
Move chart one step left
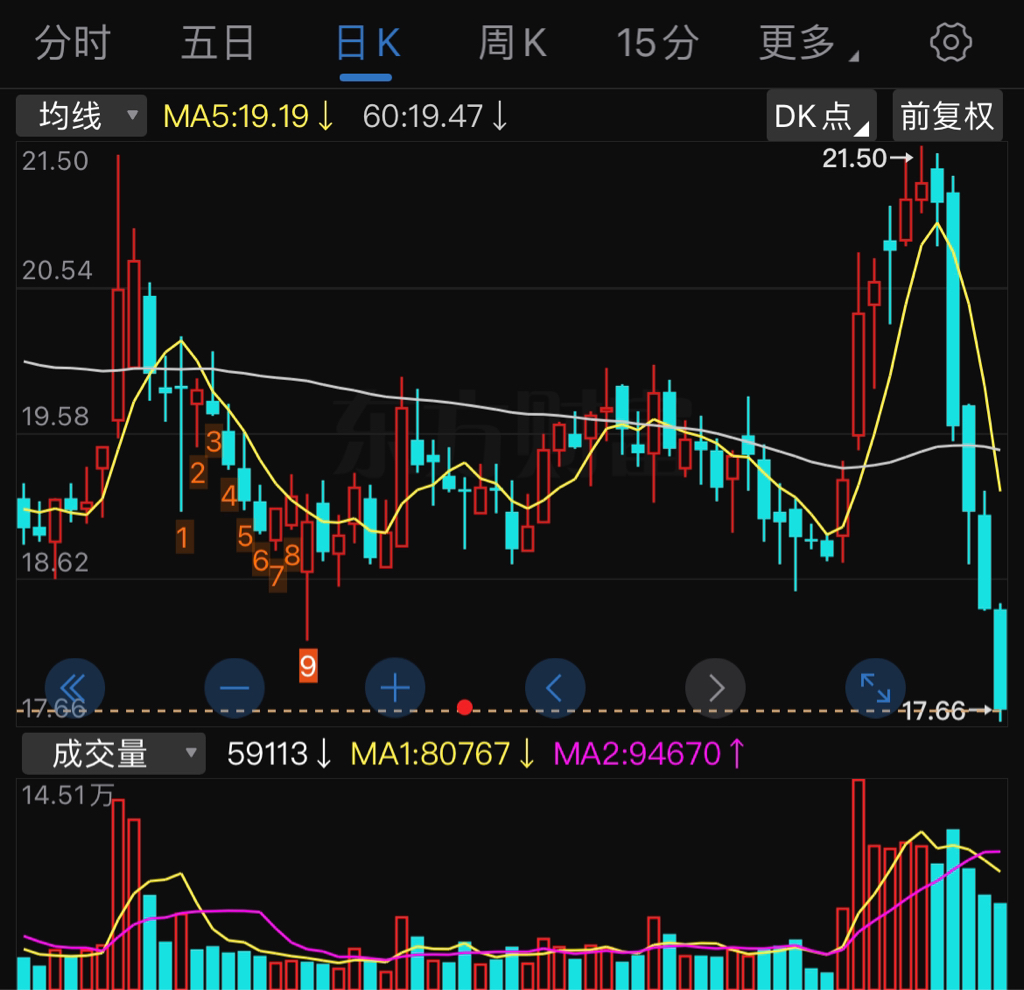point(555,688)
